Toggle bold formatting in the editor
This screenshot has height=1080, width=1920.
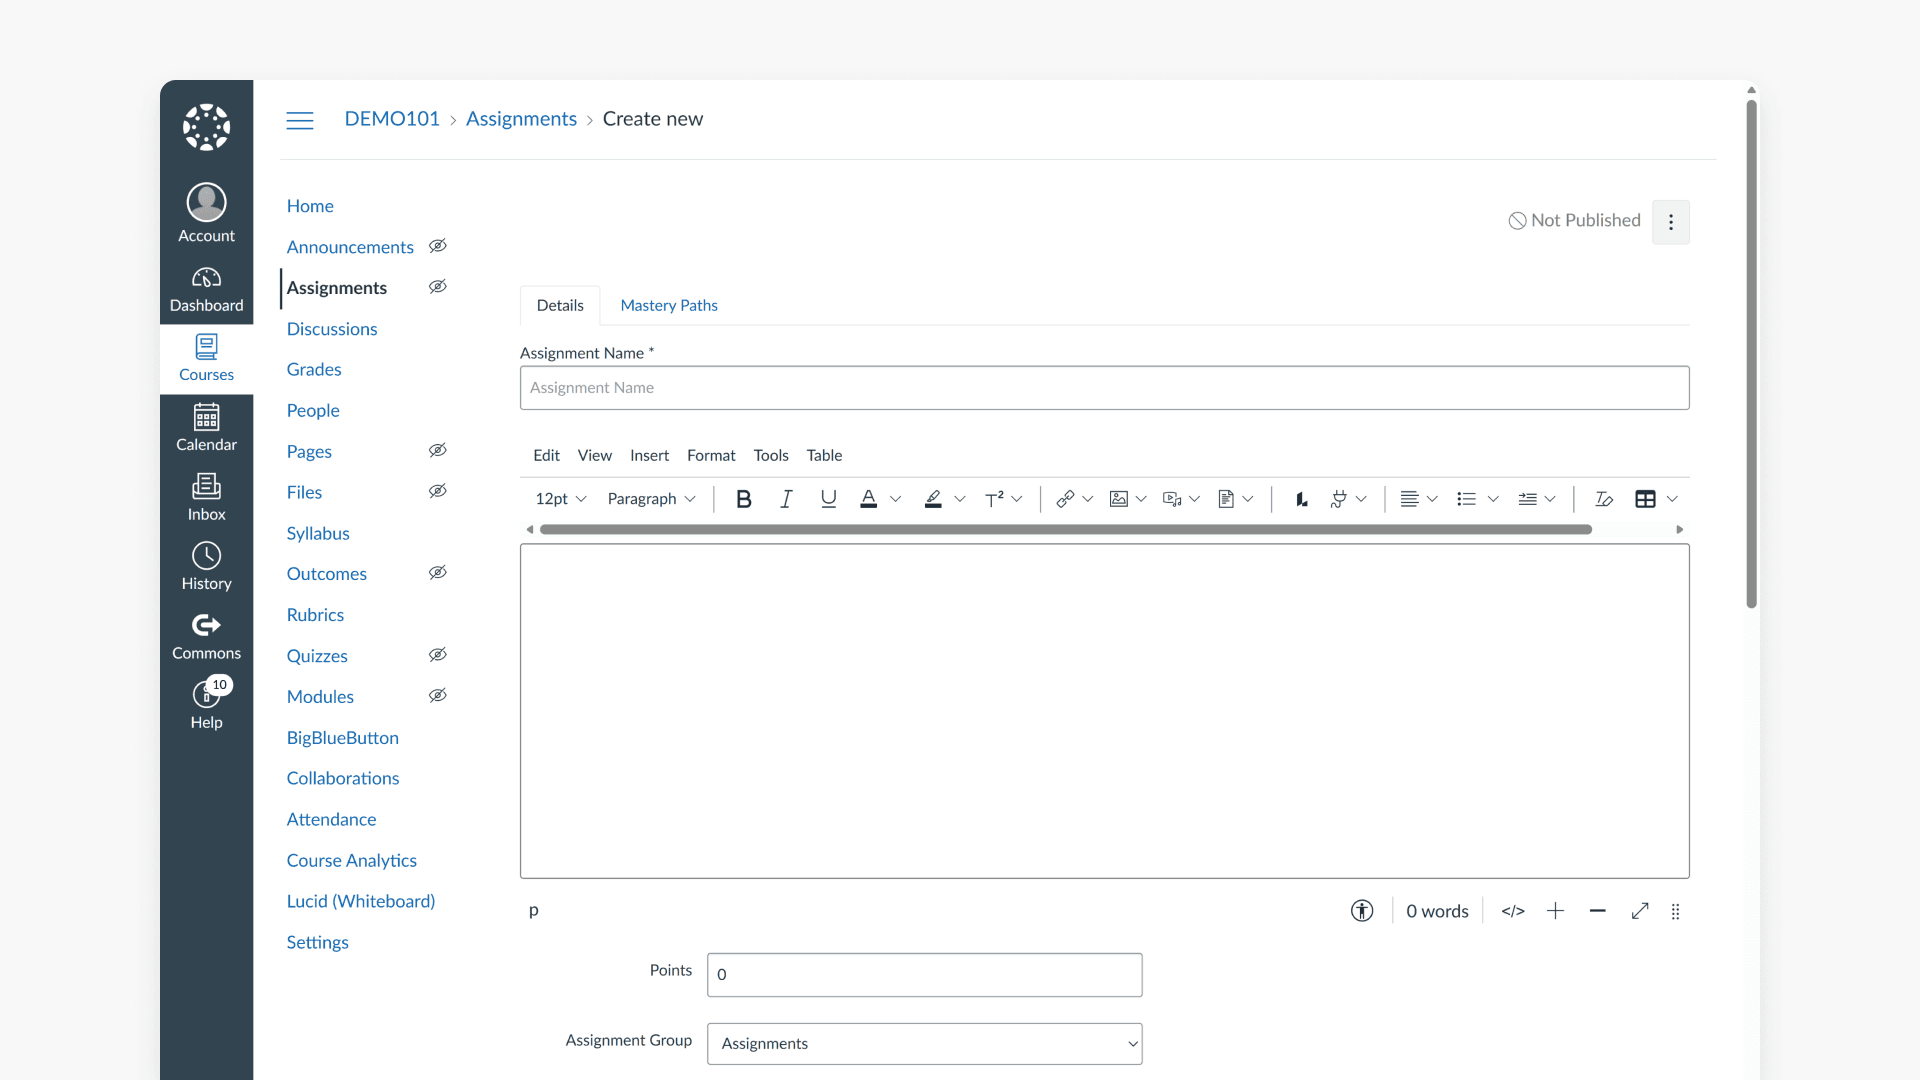coord(743,498)
